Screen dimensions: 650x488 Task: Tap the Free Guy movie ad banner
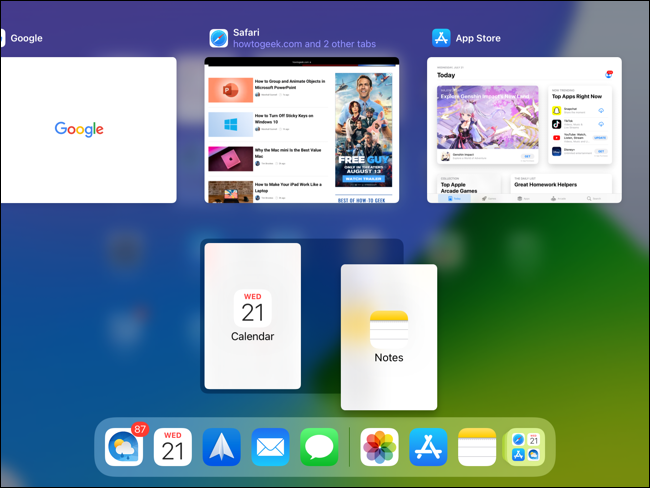(364, 130)
